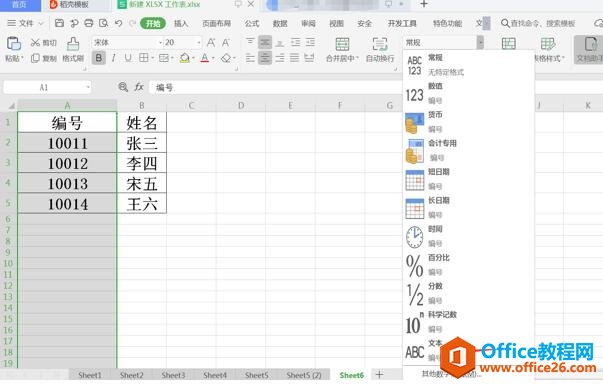Screen dimensions: 603x385
Task: Click the fx insert function icon
Action: (139, 87)
